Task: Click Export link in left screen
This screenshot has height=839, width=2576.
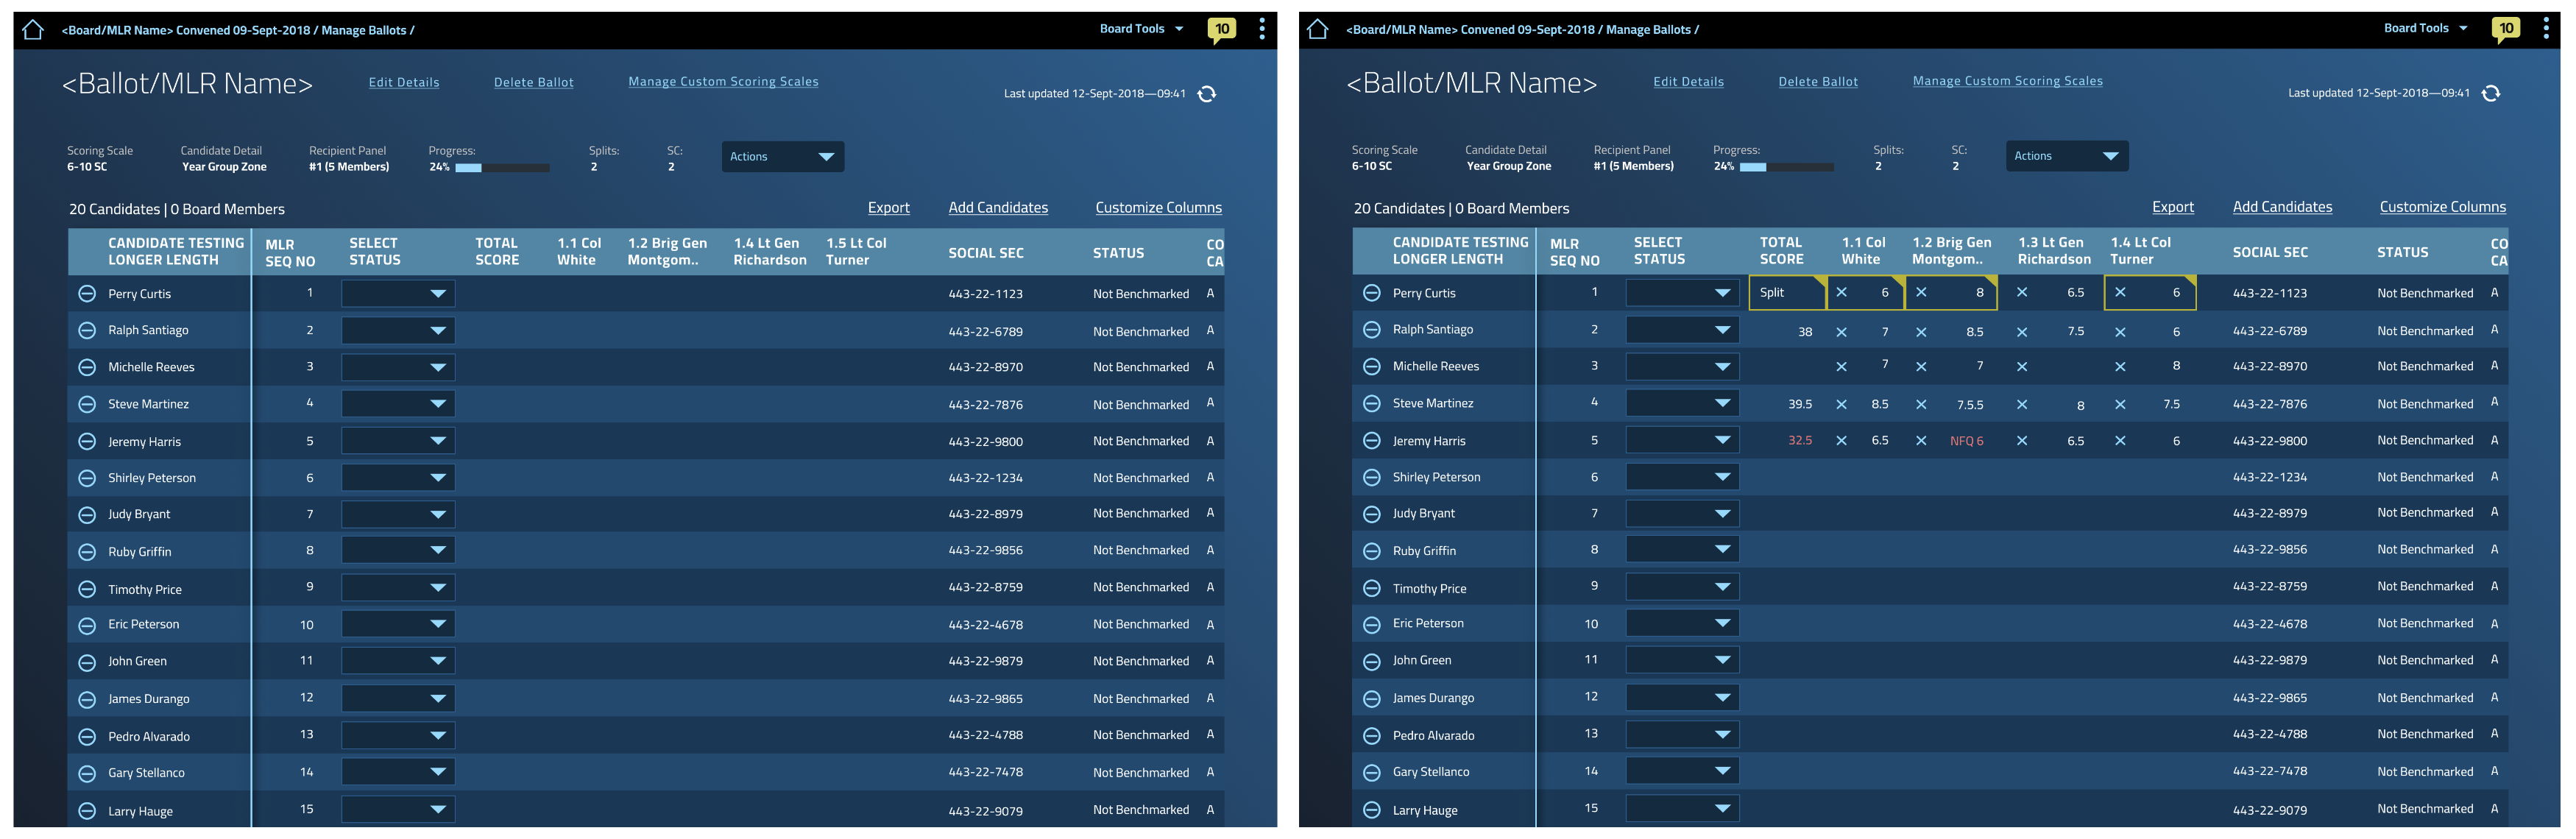Action: pyautogui.click(x=889, y=208)
